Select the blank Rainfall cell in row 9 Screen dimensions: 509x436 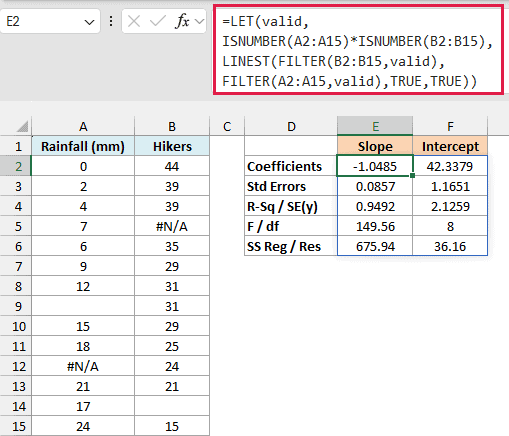click(83, 306)
